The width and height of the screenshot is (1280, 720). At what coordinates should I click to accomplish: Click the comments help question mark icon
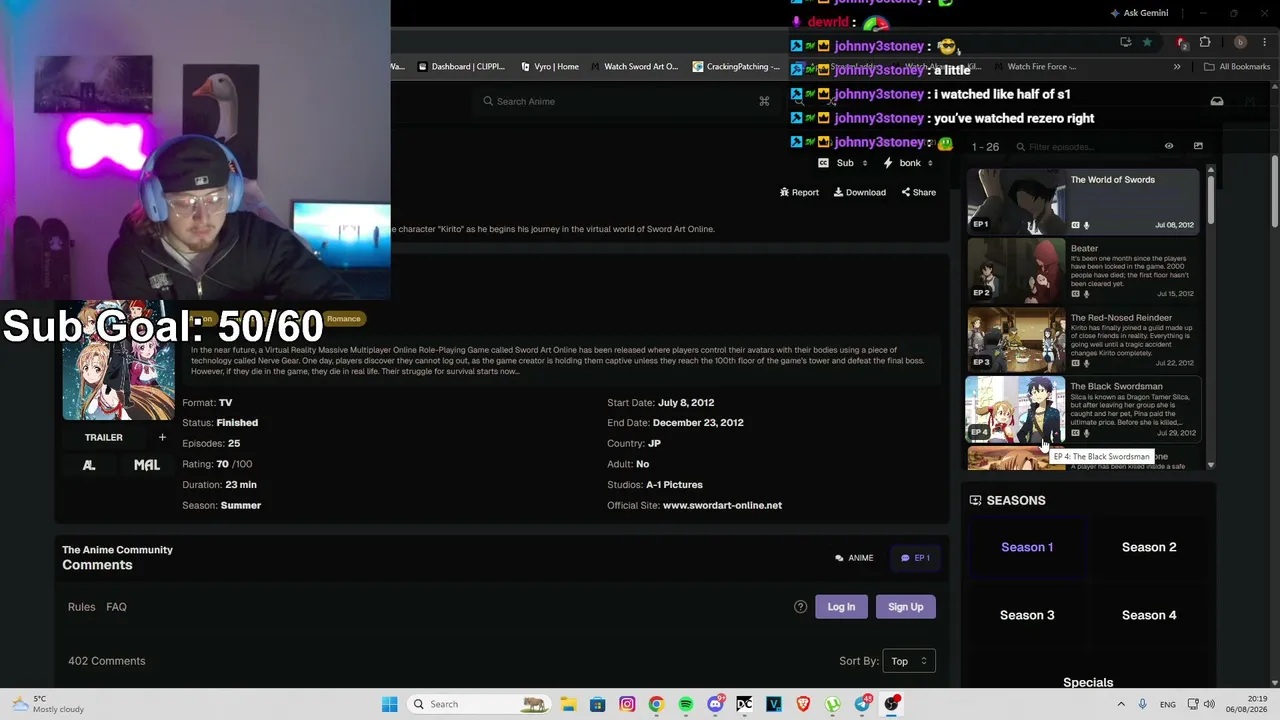pyautogui.click(x=800, y=607)
